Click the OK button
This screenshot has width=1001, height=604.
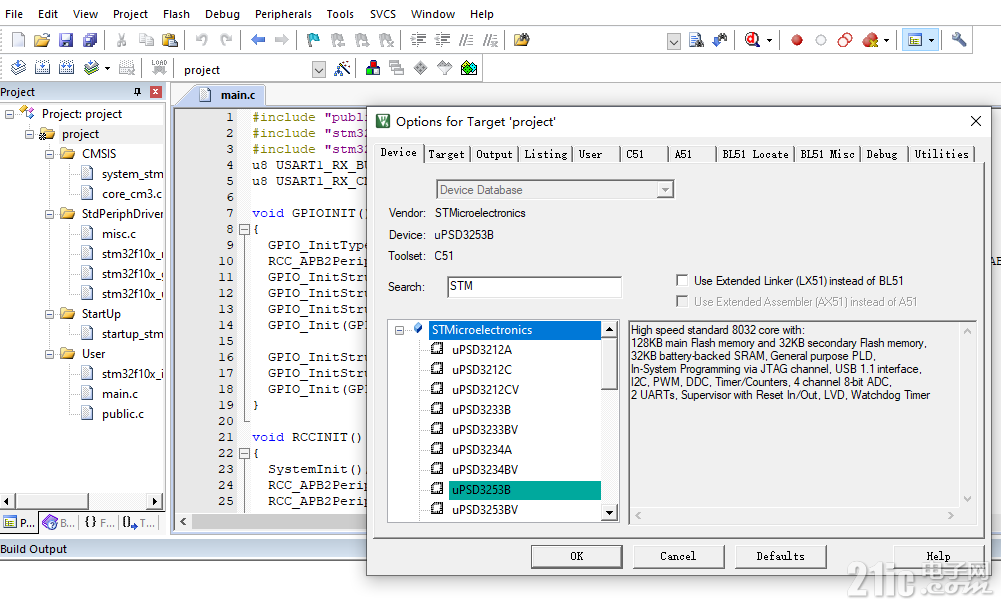point(576,556)
